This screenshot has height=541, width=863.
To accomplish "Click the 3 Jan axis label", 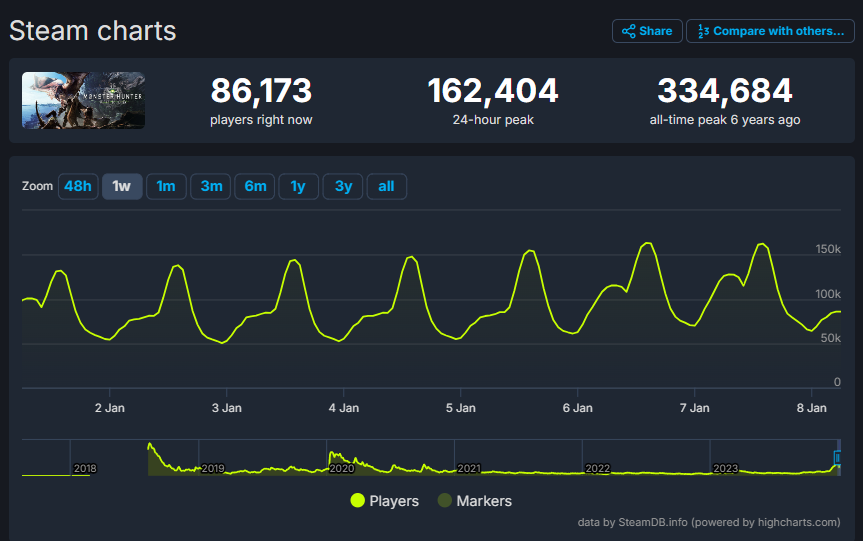I will click(x=227, y=408).
